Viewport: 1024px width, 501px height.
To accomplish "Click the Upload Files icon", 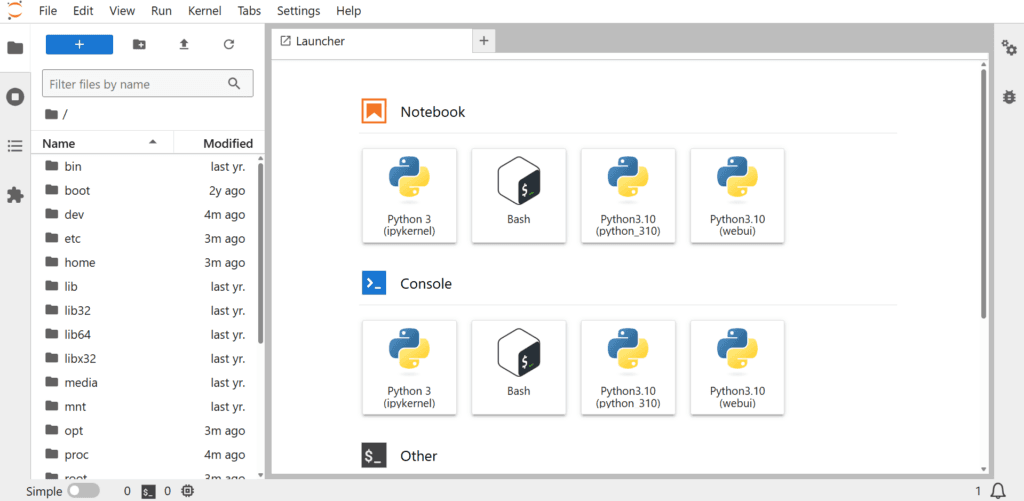I will coord(184,44).
